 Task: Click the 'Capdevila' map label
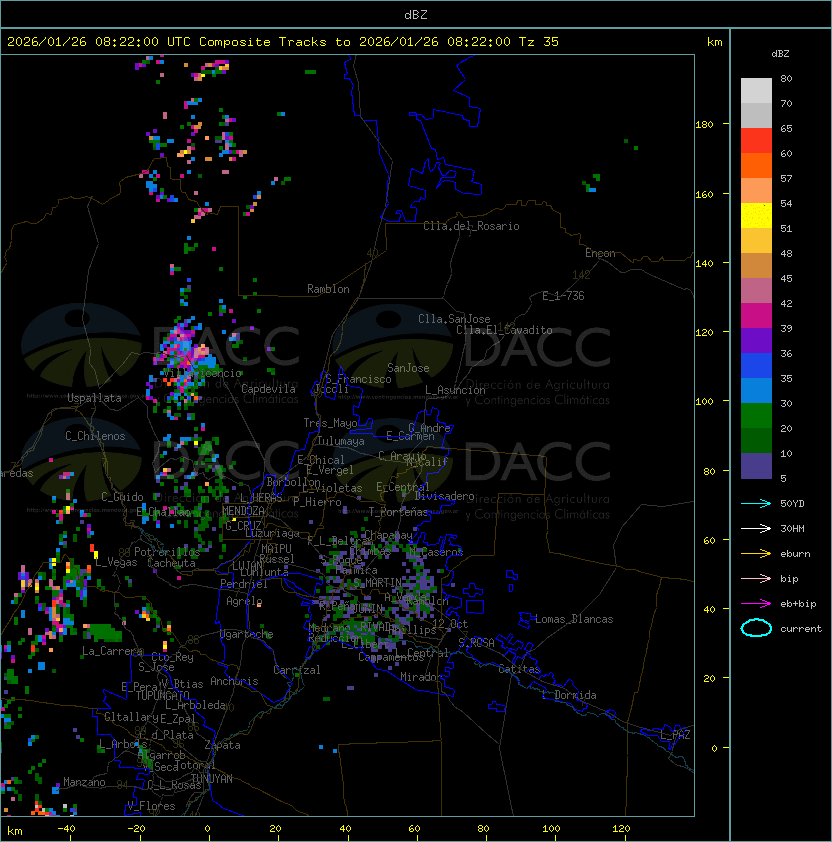click(268, 389)
